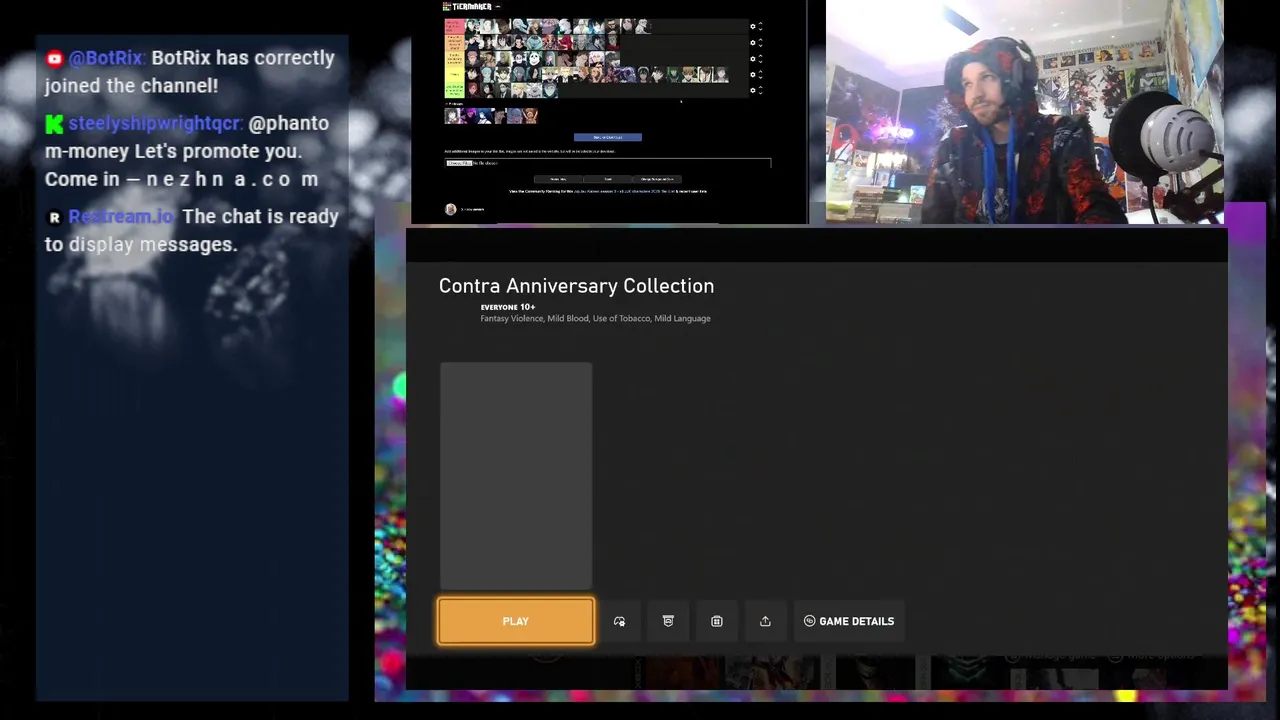Select the streamer webcam feed

[x=1025, y=111]
